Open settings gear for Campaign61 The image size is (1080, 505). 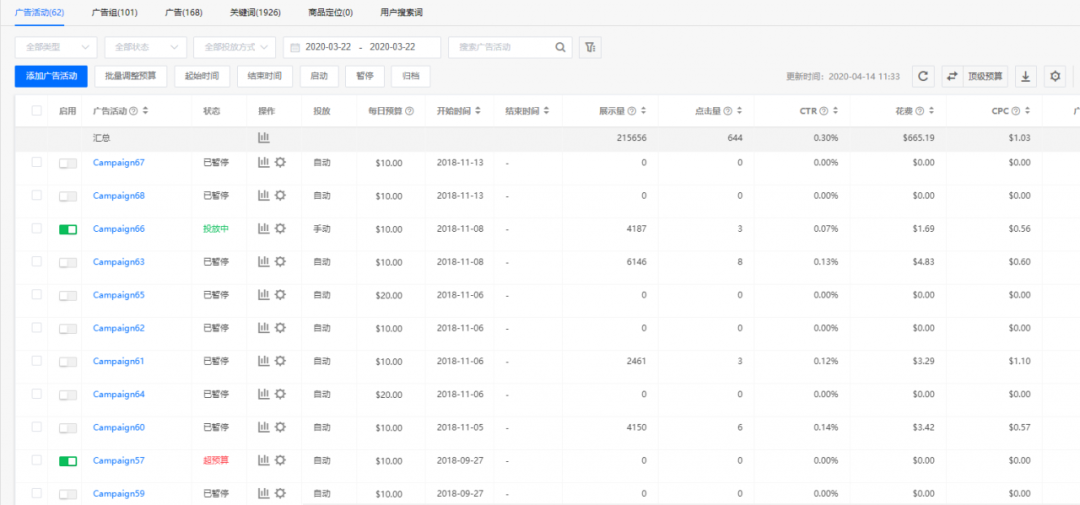tap(280, 360)
